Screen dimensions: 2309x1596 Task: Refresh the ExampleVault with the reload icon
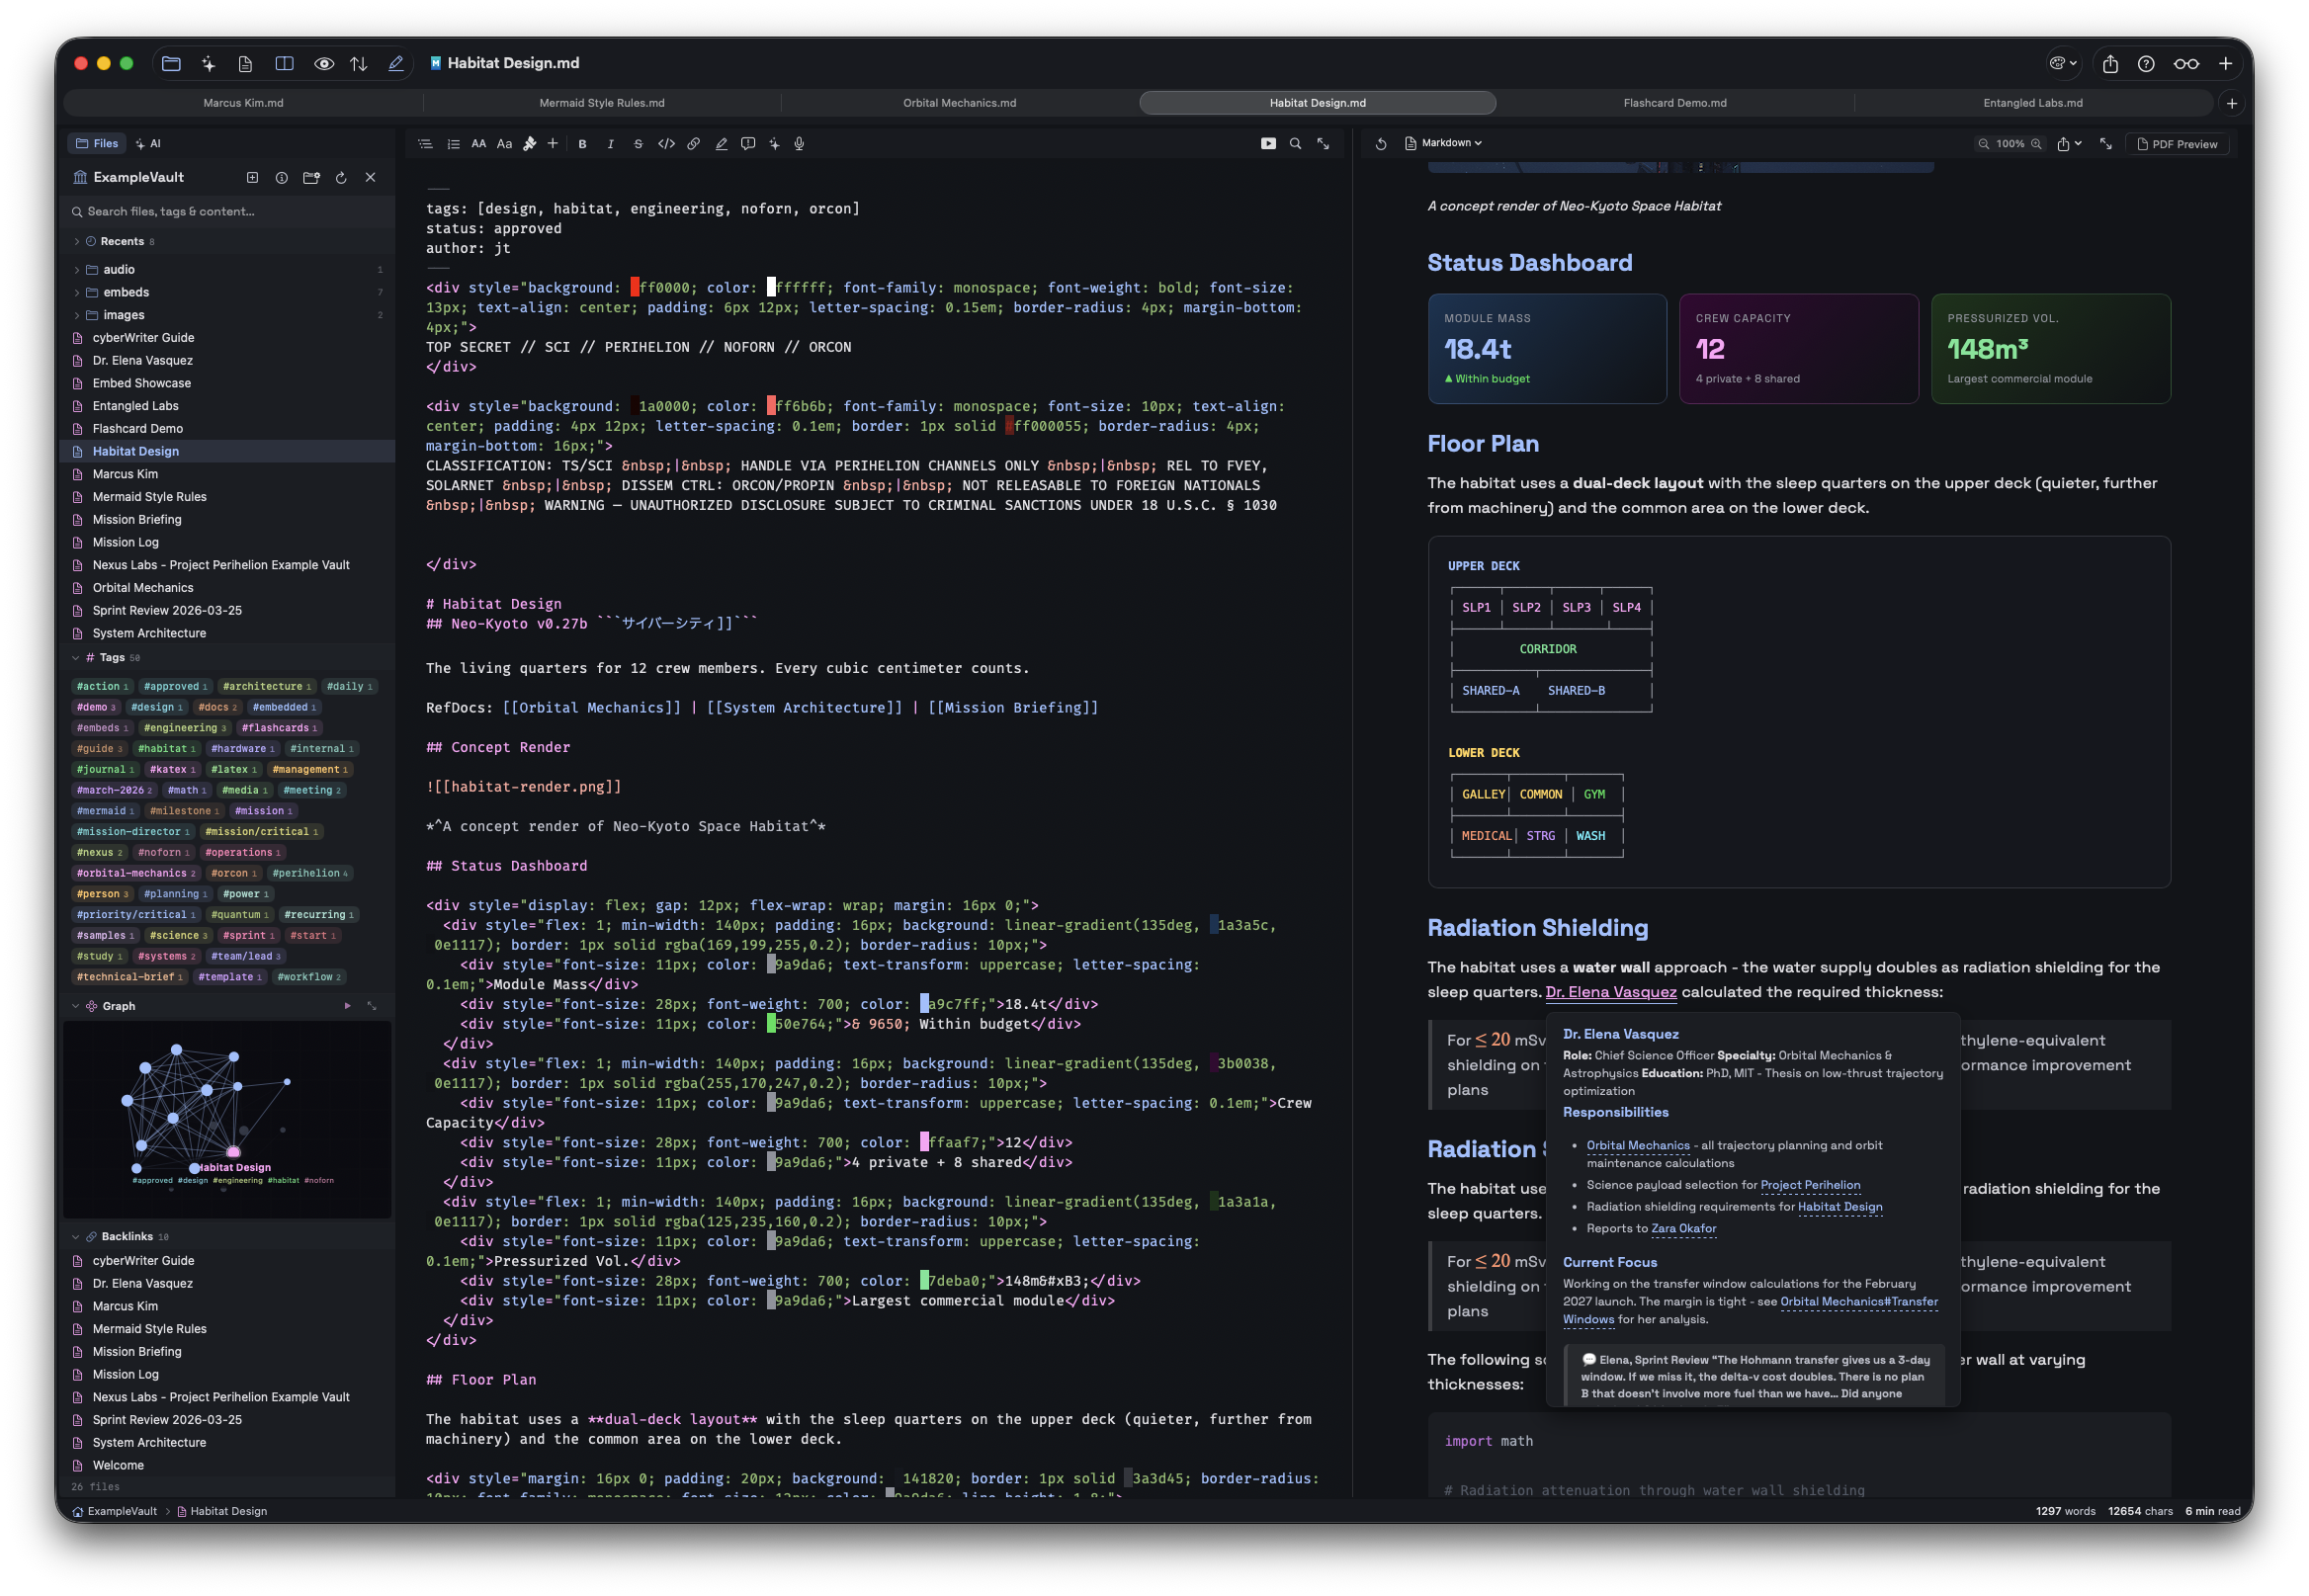[341, 177]
